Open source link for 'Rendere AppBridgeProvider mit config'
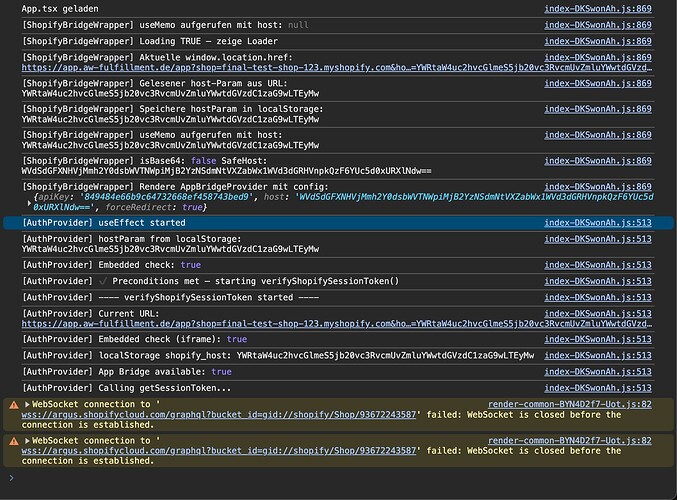 tap(598, 187)
